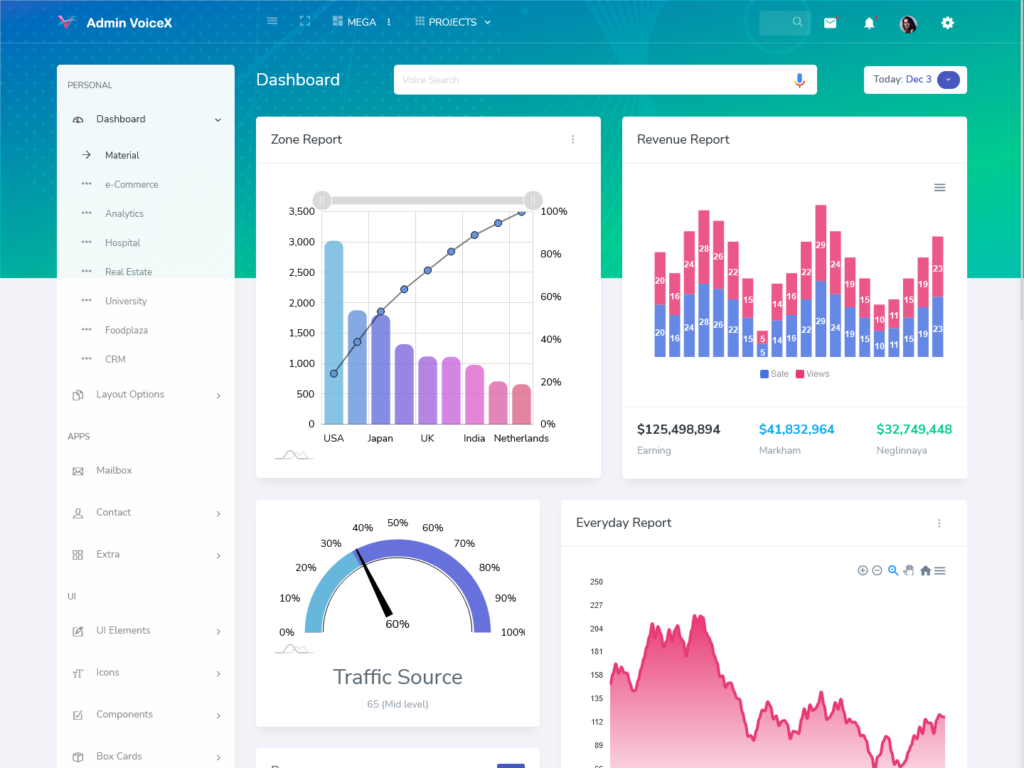This screenshot has height=768, width=1024.
Task: Open Revenue Report chart hamburger menu
Action: point(940,187)
